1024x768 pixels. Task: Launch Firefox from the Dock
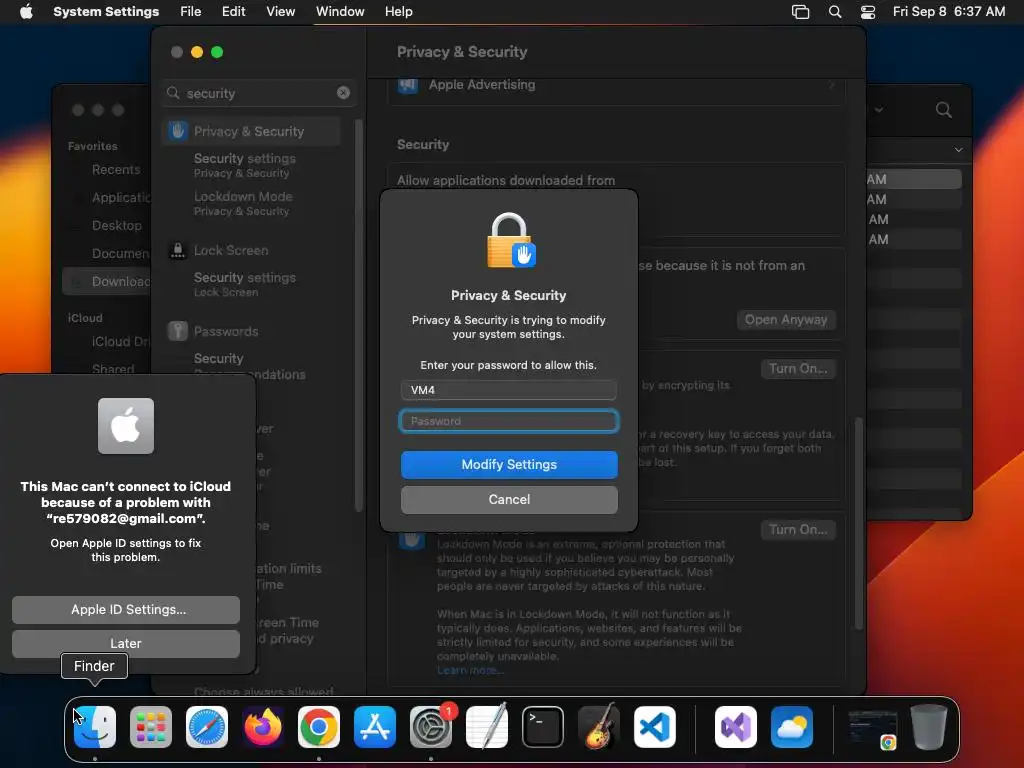pos(263,727)
